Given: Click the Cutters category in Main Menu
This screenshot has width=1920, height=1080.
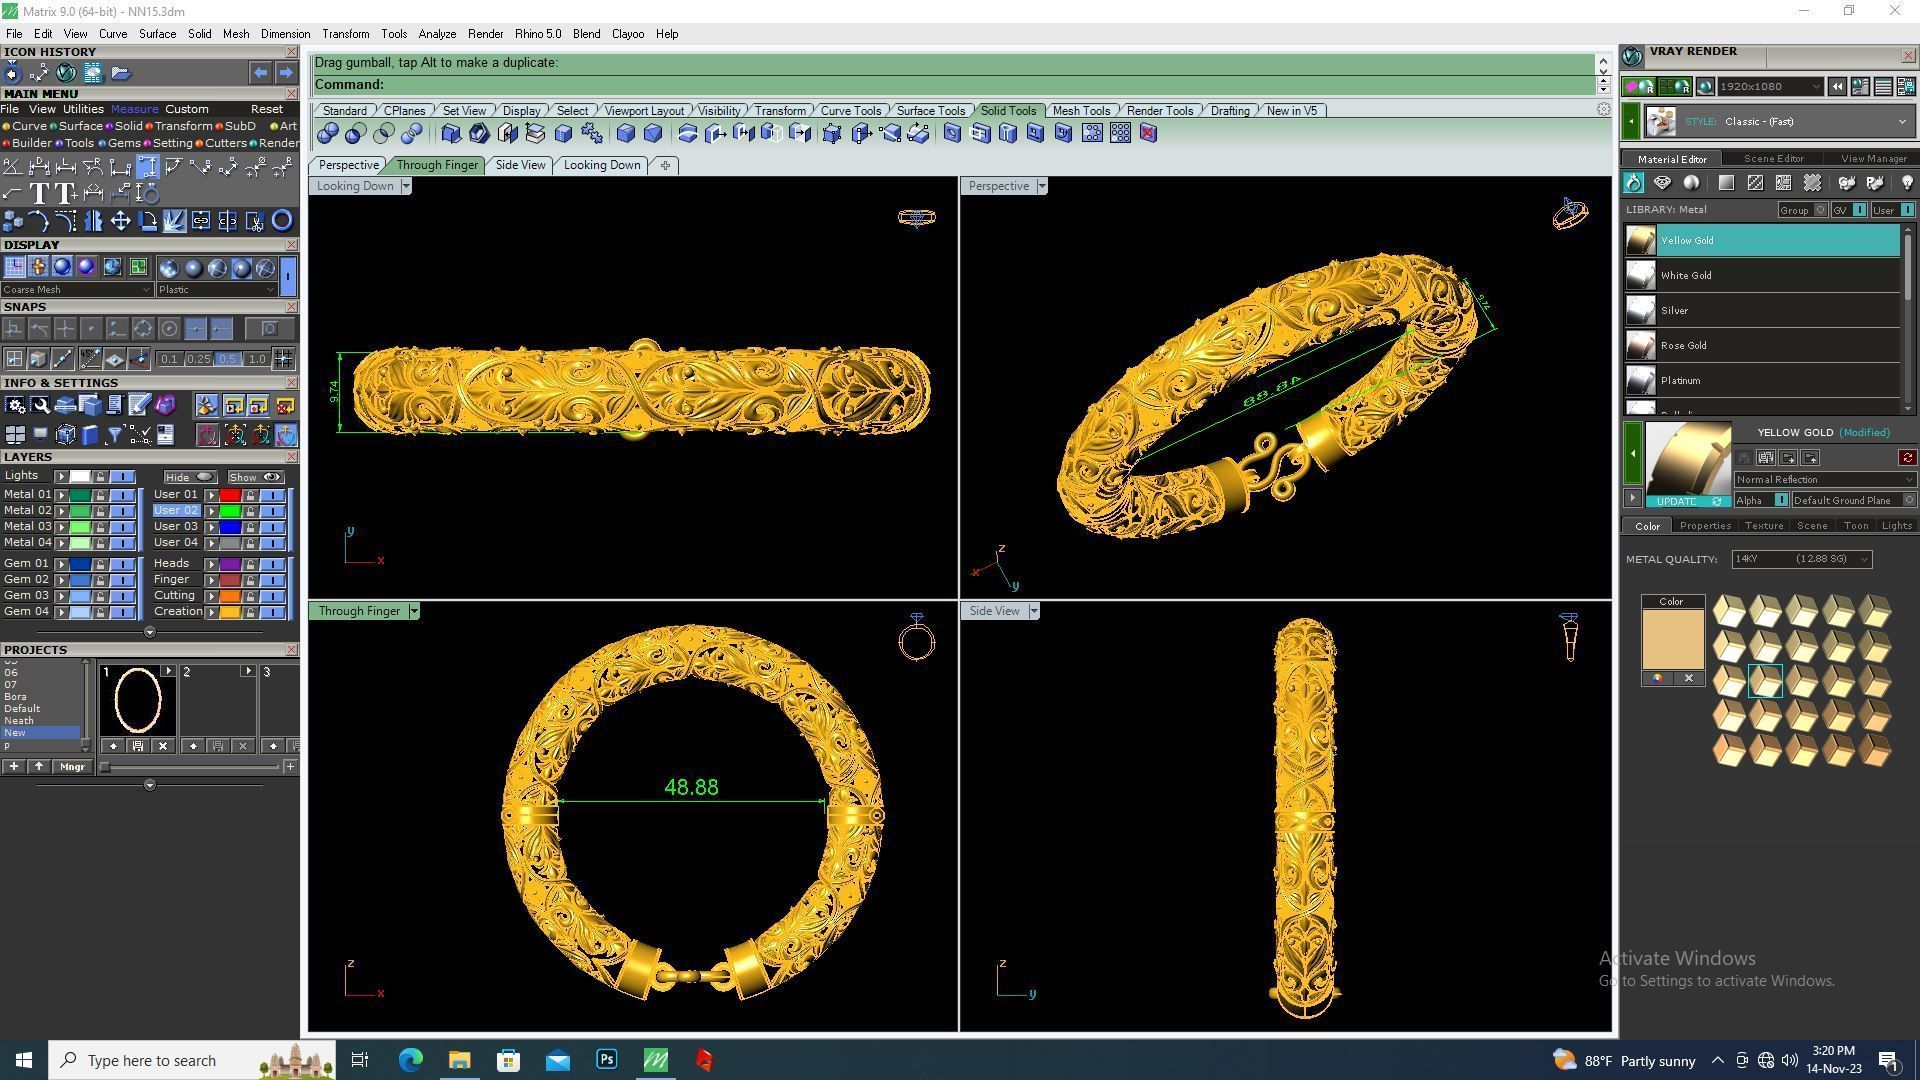Looking at the screenshot, I should pos(221,143).
